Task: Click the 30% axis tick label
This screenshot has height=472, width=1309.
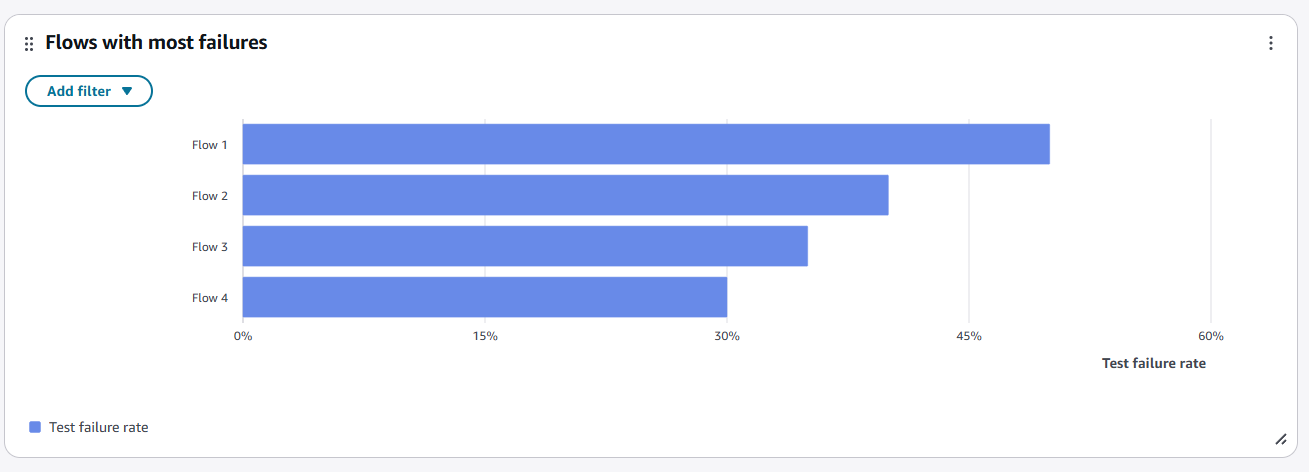Action: pos(727,336)
